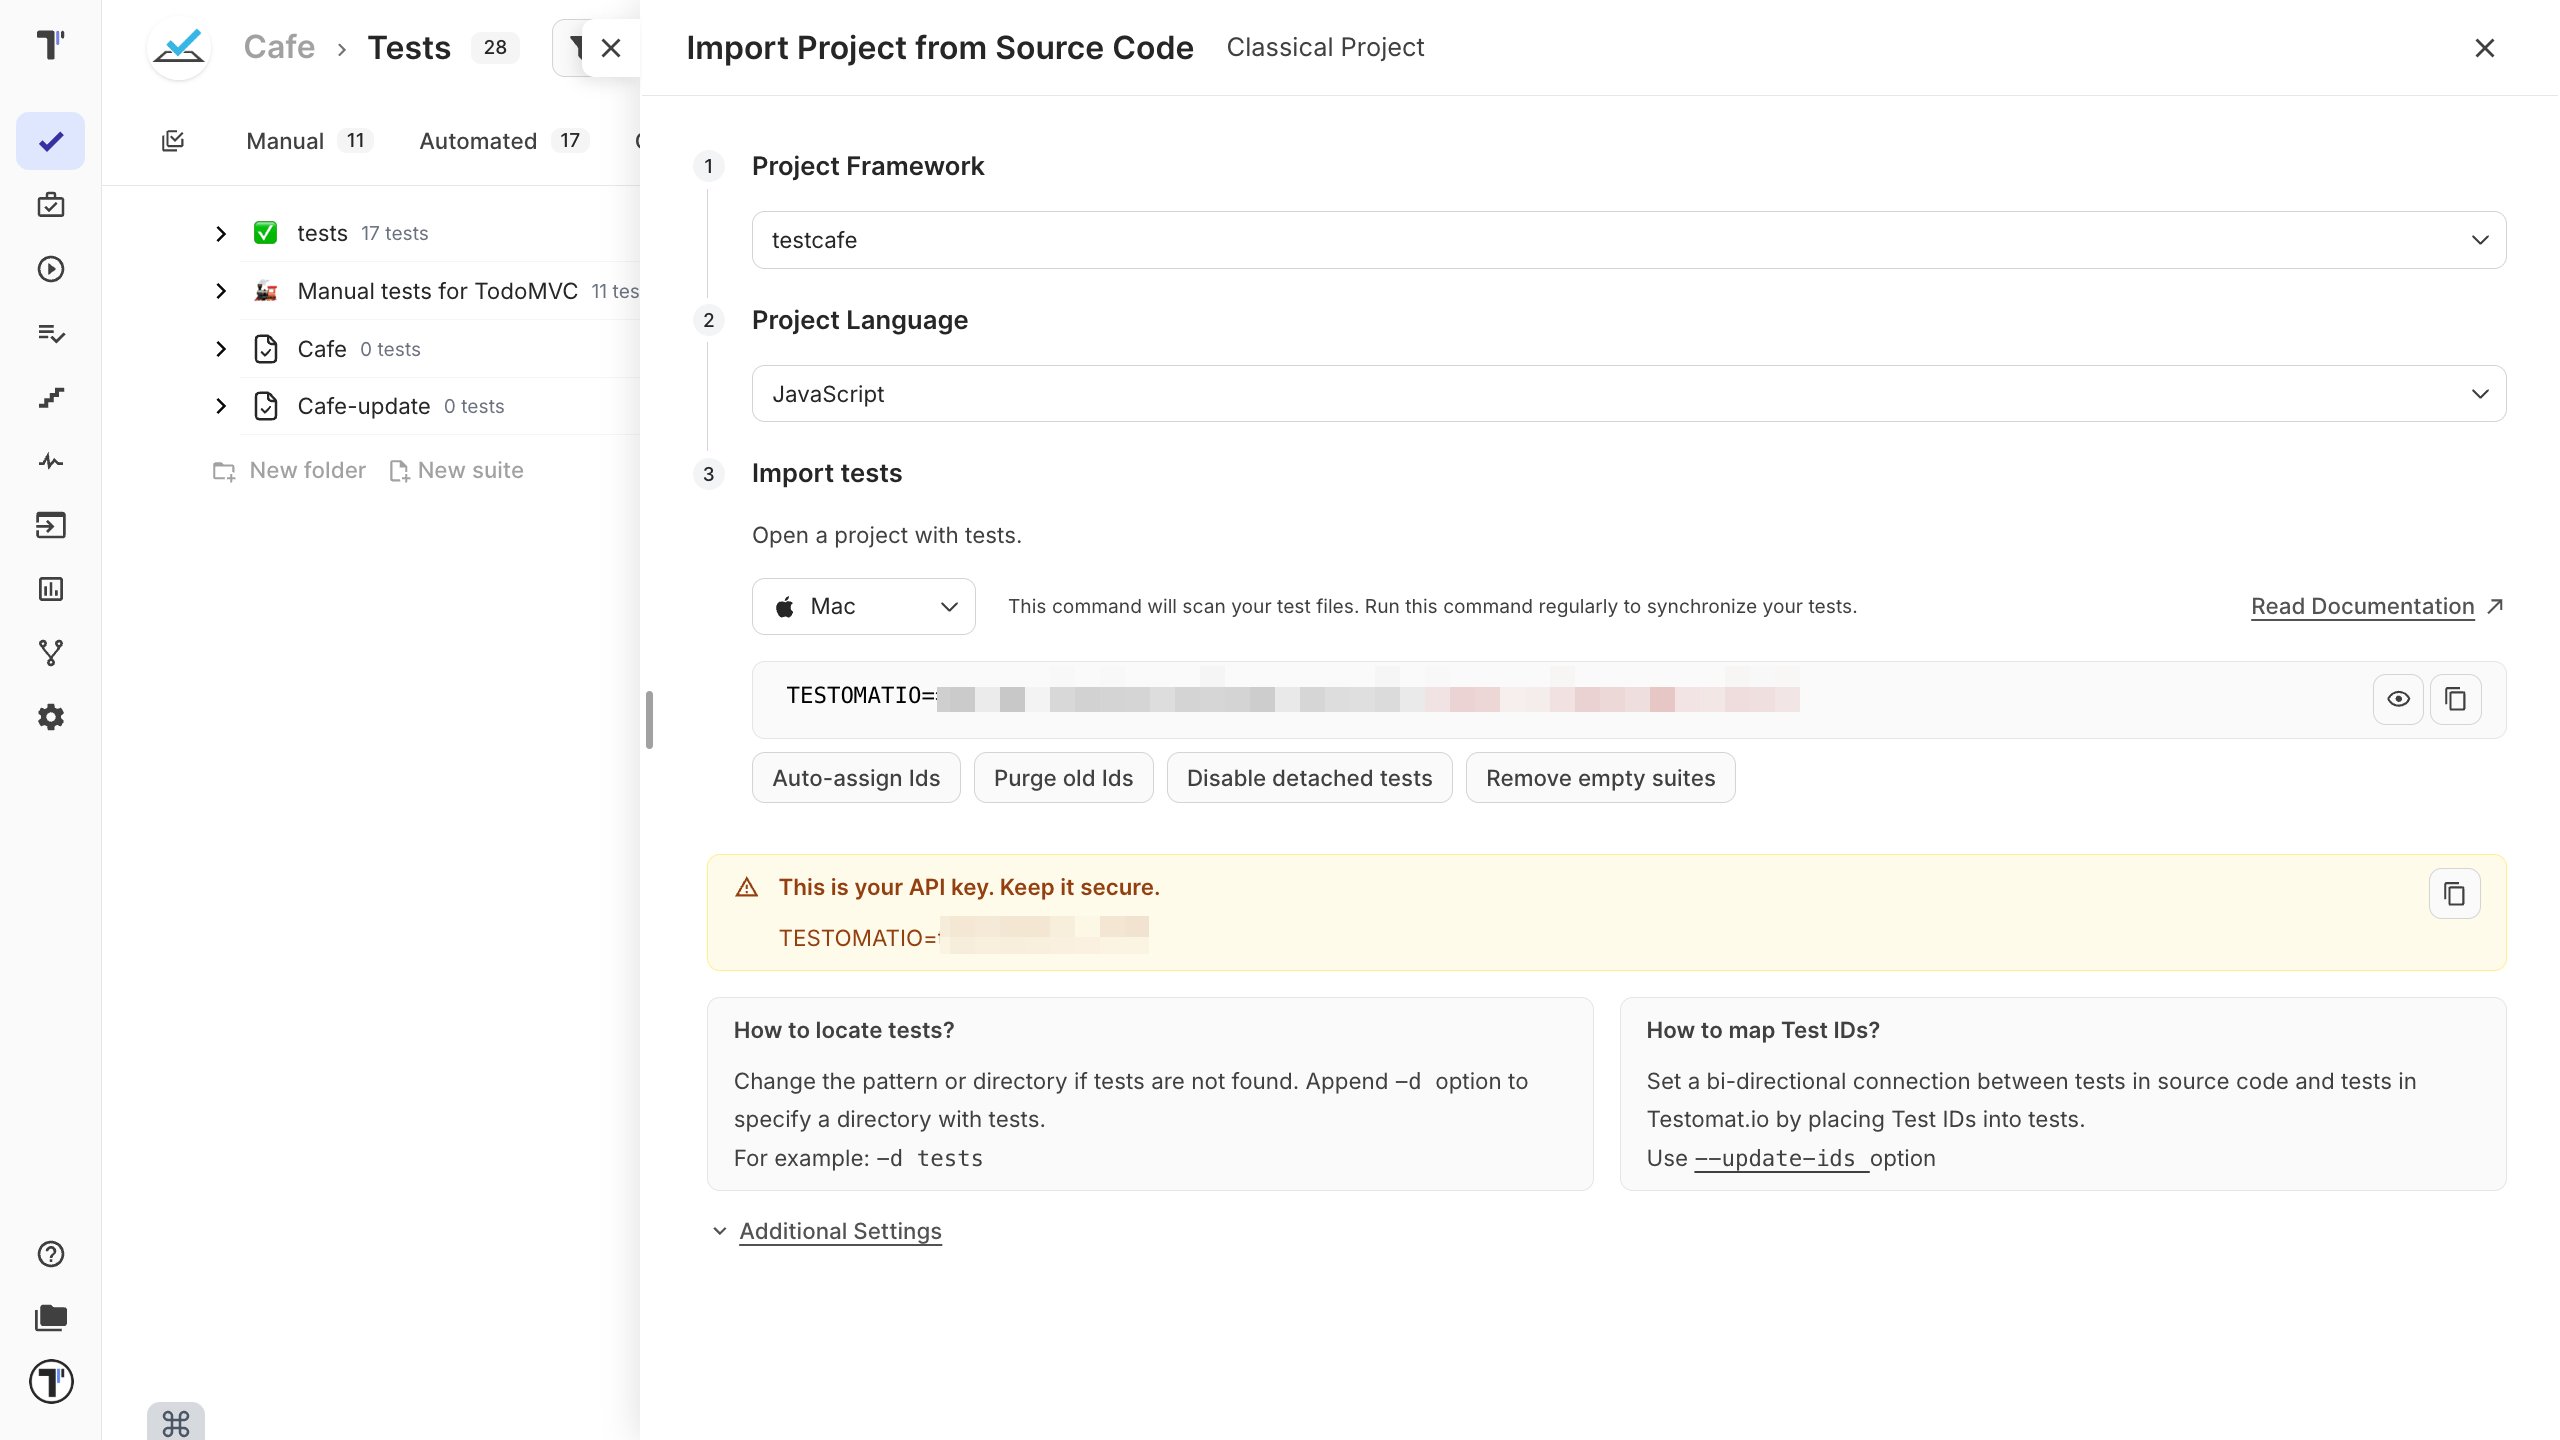Toggle Disable detached tests option
2560x1440 pixels.
(x=1309, y=778)
